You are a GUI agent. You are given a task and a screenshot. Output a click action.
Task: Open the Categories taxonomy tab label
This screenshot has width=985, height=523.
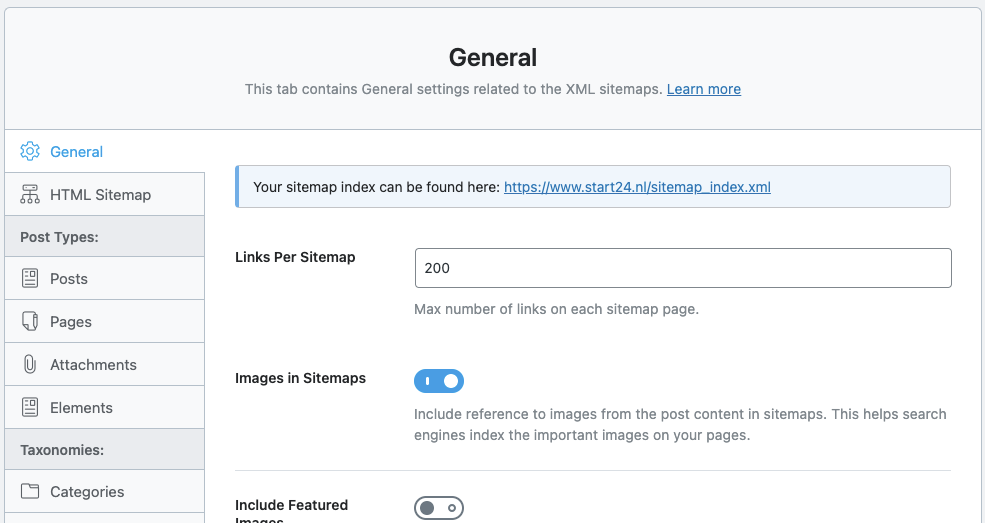87,492
